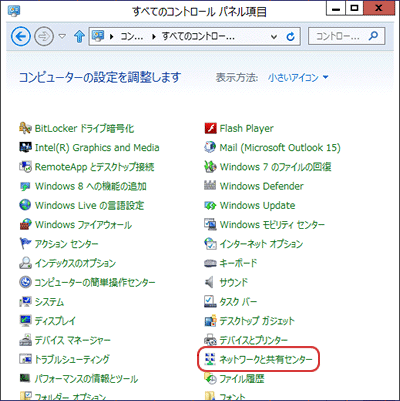The image size is (400, 401).
Task: Click the インデックスのオプション icon
Action: tap(25, 263)
